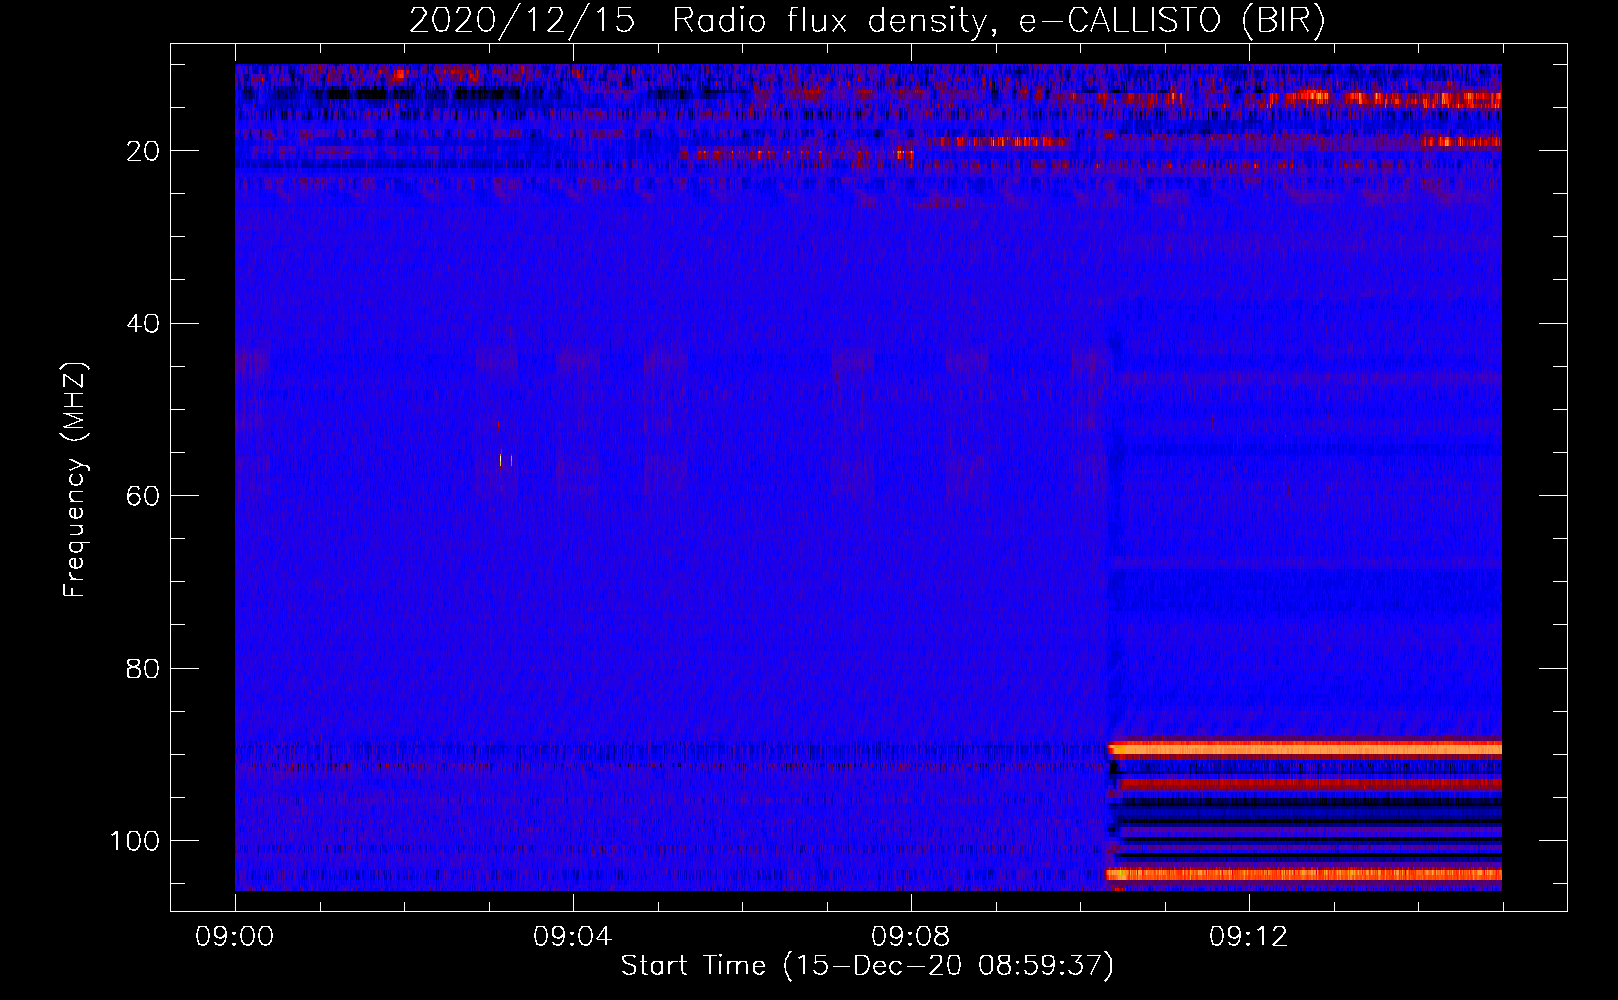Image resolution: width=1618 pixels, height=1000 pixels.
Task: Click the "Start Time (15-Dec-20 08:59:37)" x-axis label
Action: click(867, 966)
